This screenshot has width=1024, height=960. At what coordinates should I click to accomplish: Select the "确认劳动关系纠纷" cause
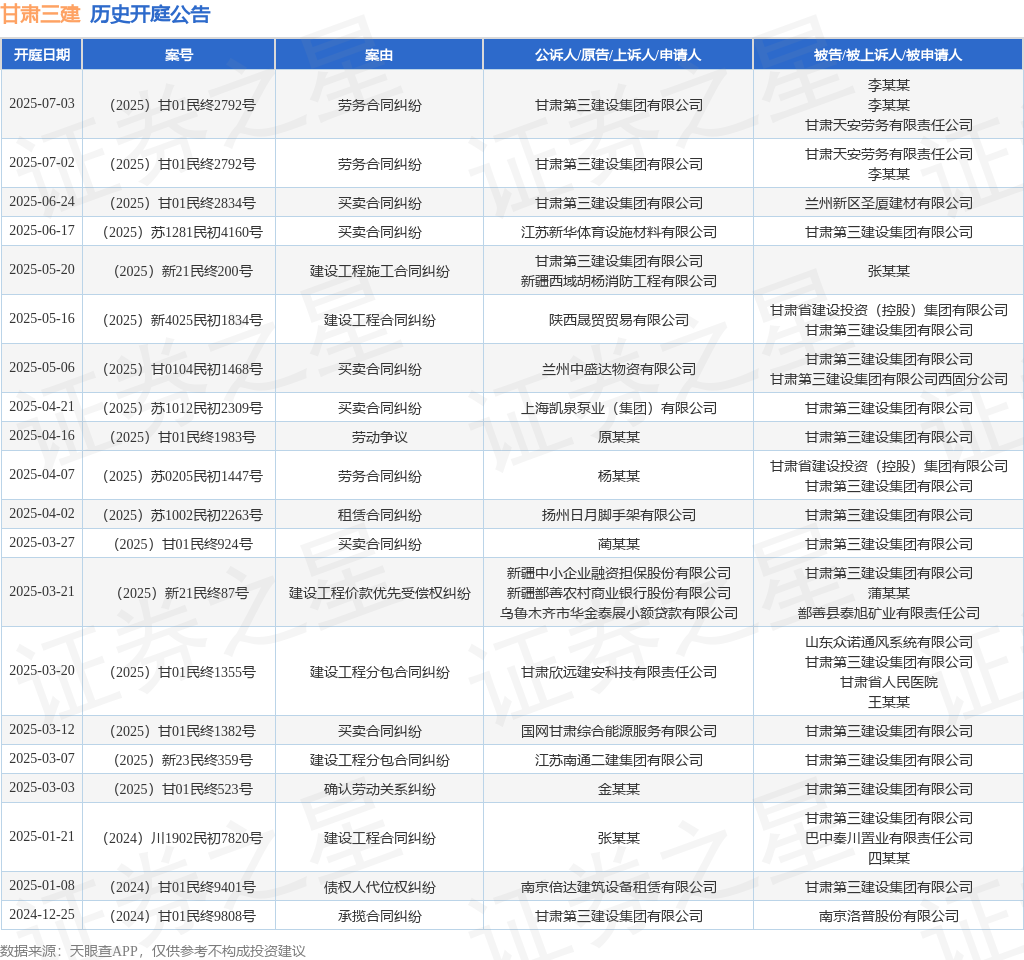click(379, 789)
